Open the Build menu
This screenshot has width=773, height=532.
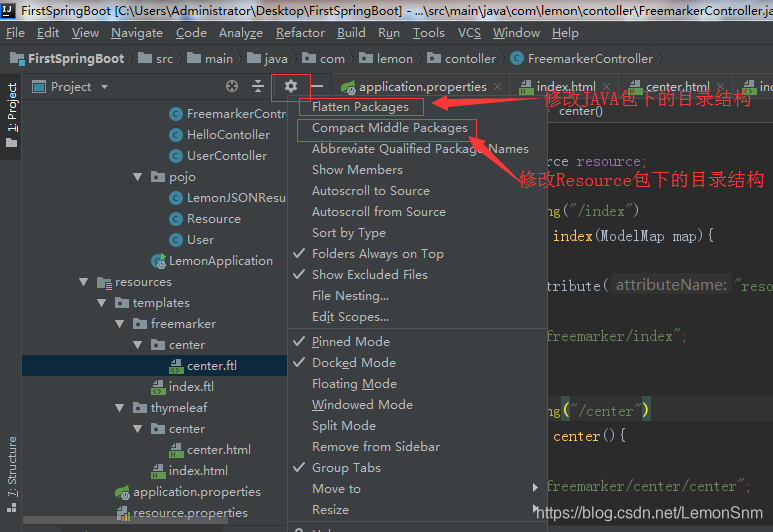point(351,33)
